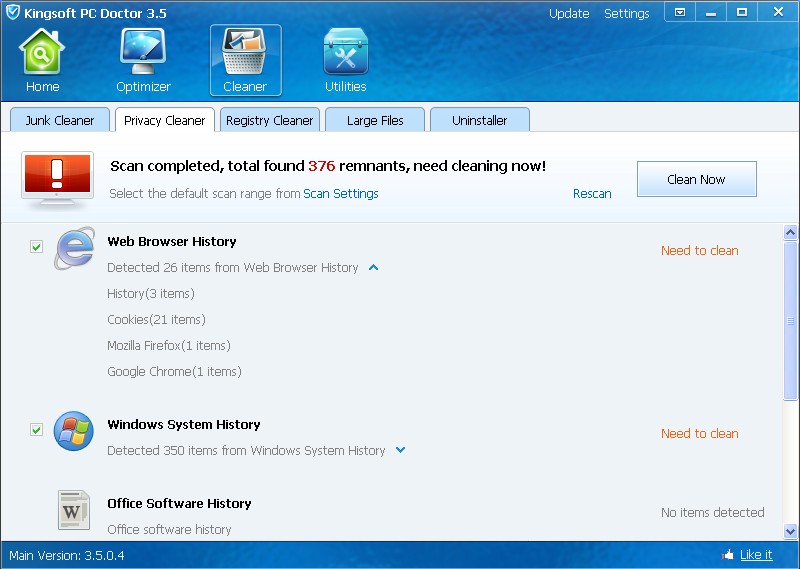The image size is (800, 569).
Task: Select the Cleaner basket icon
Action: [x=244, y=52]
